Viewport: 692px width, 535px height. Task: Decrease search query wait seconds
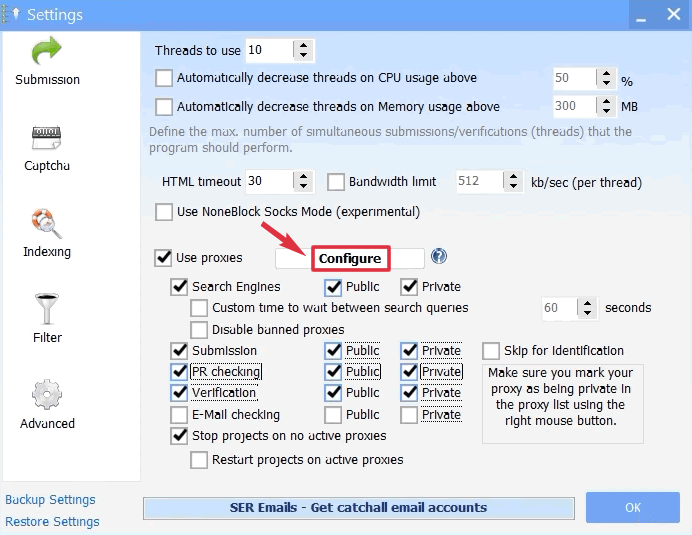point(587,313)
